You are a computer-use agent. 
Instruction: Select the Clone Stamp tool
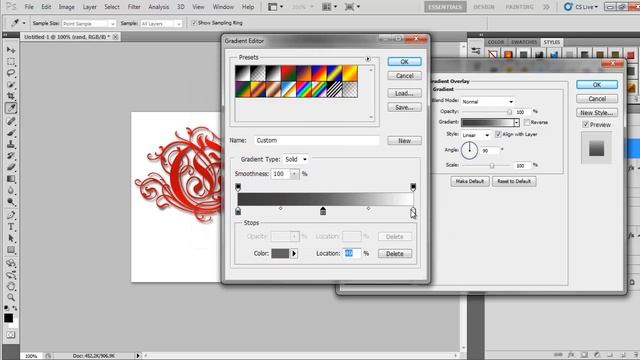click(11, 144)
